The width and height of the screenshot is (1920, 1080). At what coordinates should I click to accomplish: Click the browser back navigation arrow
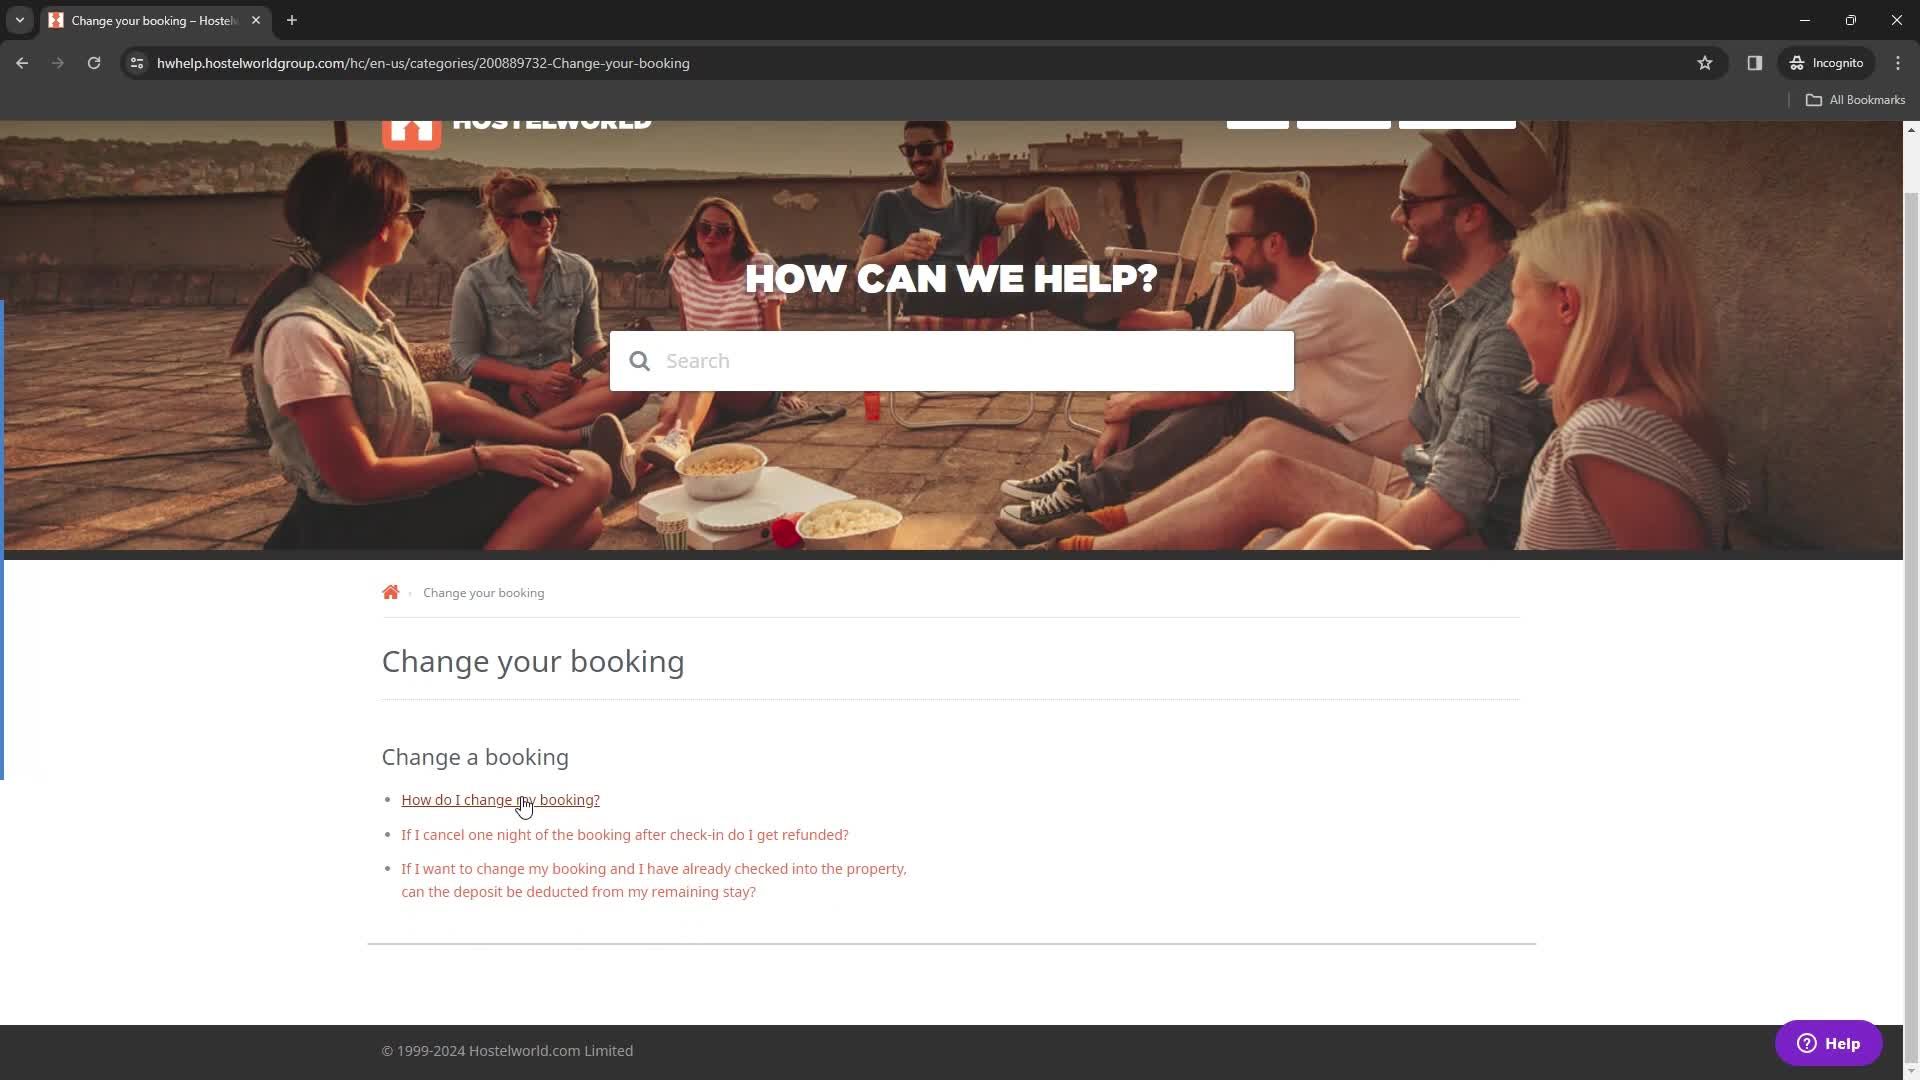click(x=22, y=62)
